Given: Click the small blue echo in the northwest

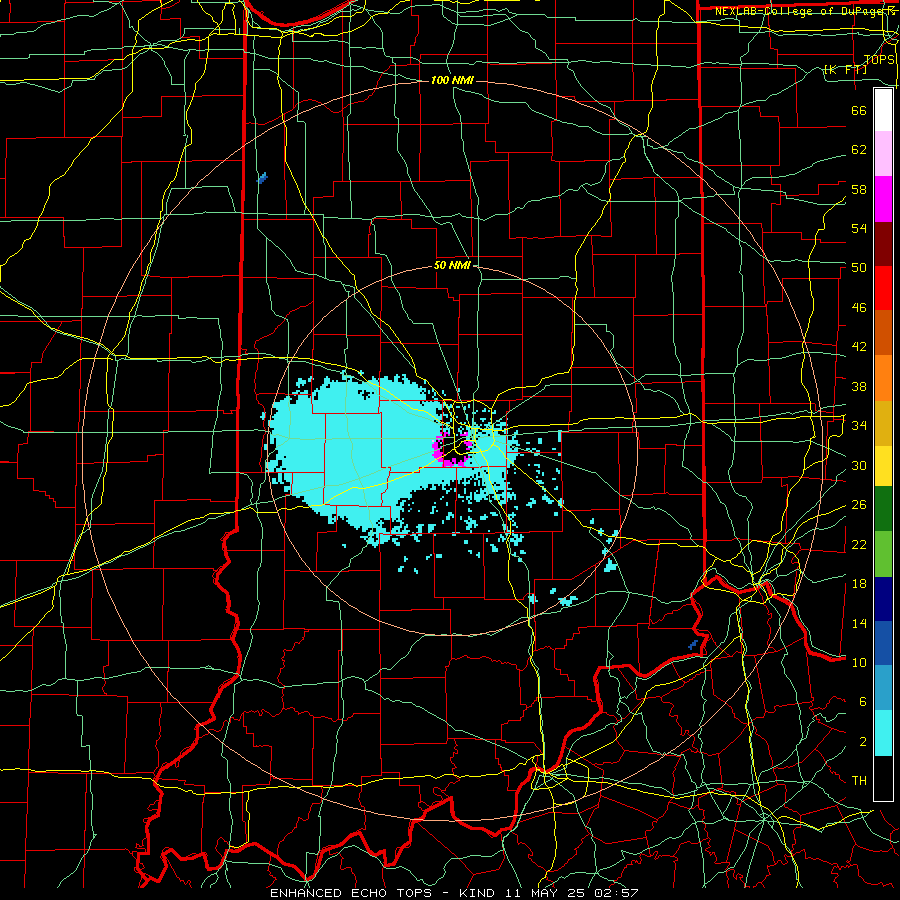Looking at the screenshot, I should click(x=262, y=178).
